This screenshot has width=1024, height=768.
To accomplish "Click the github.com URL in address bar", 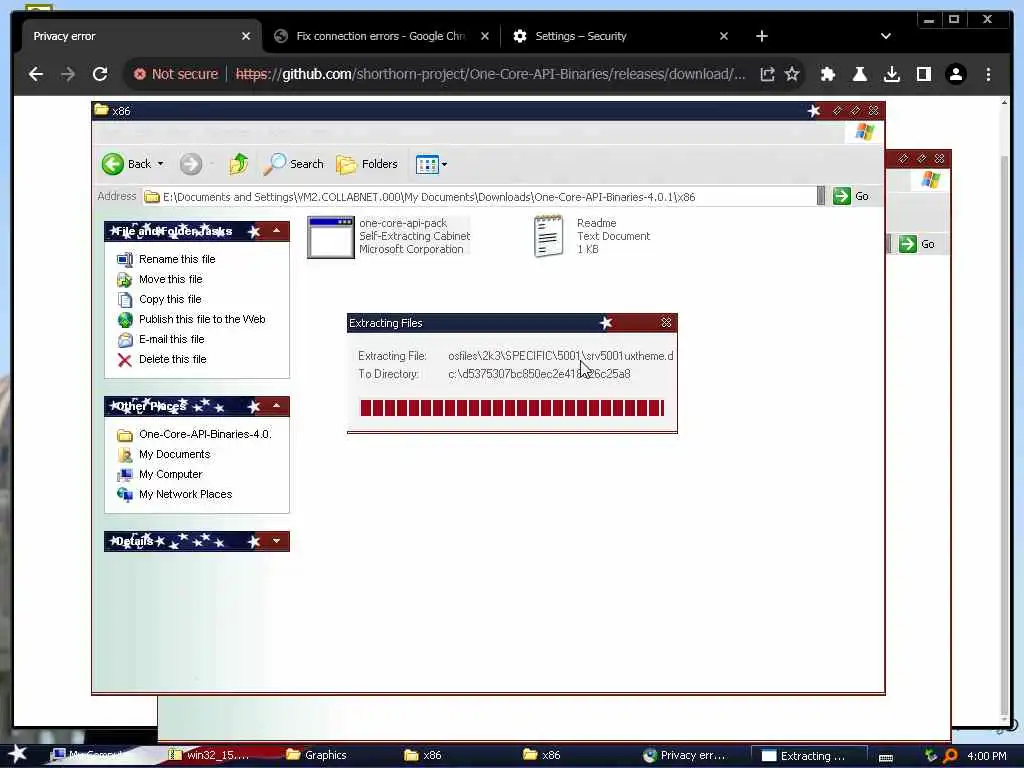I will (x=490, y=74).
